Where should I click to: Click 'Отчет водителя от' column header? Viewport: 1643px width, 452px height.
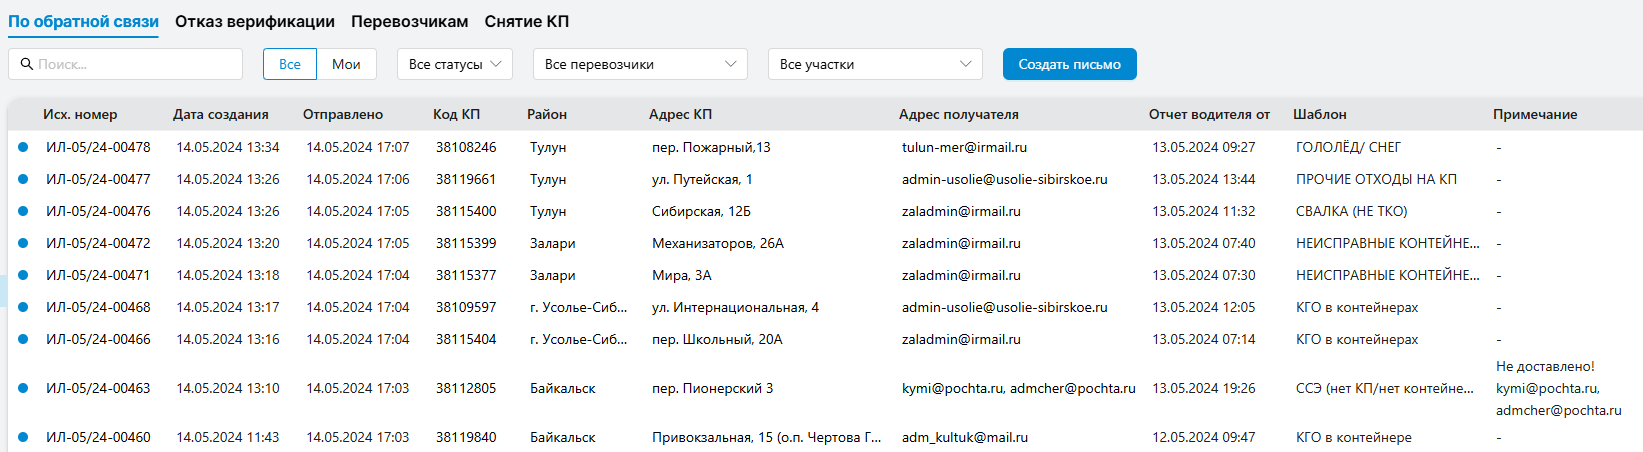1209,114
